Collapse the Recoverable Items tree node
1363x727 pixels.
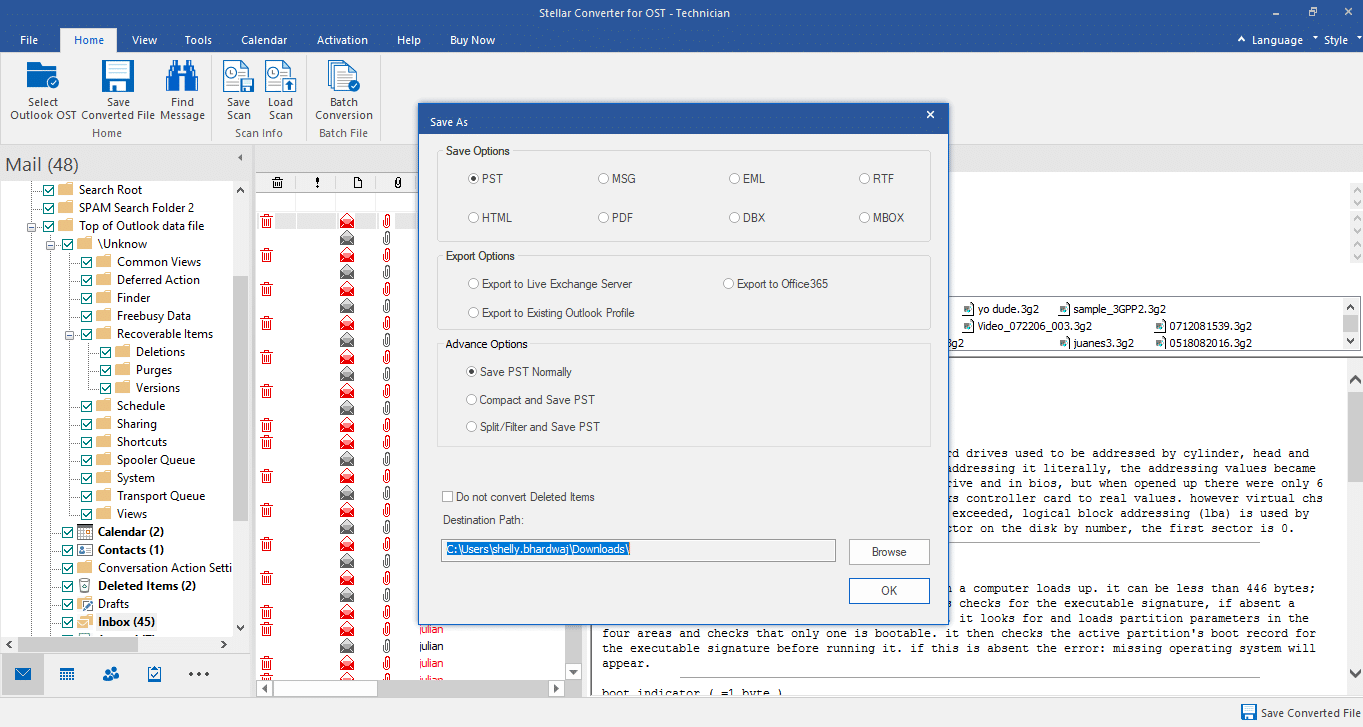(x=69, y=334)
